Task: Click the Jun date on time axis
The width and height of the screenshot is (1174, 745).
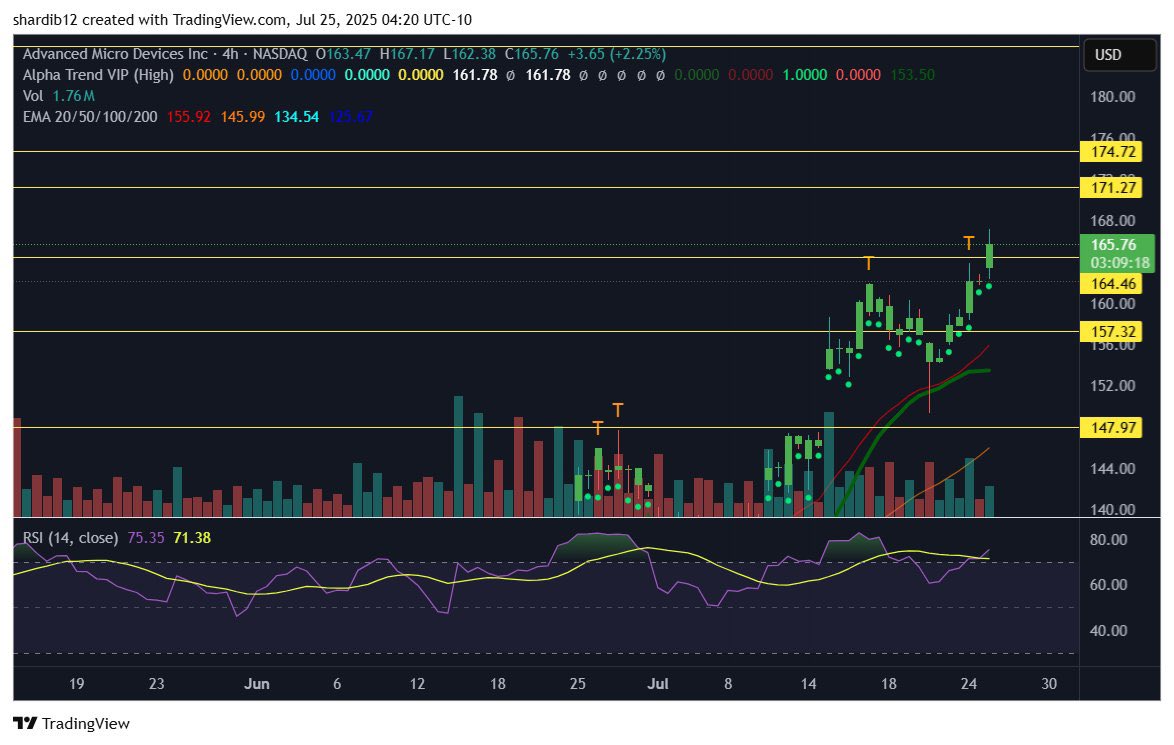Action: click(257, 684)
